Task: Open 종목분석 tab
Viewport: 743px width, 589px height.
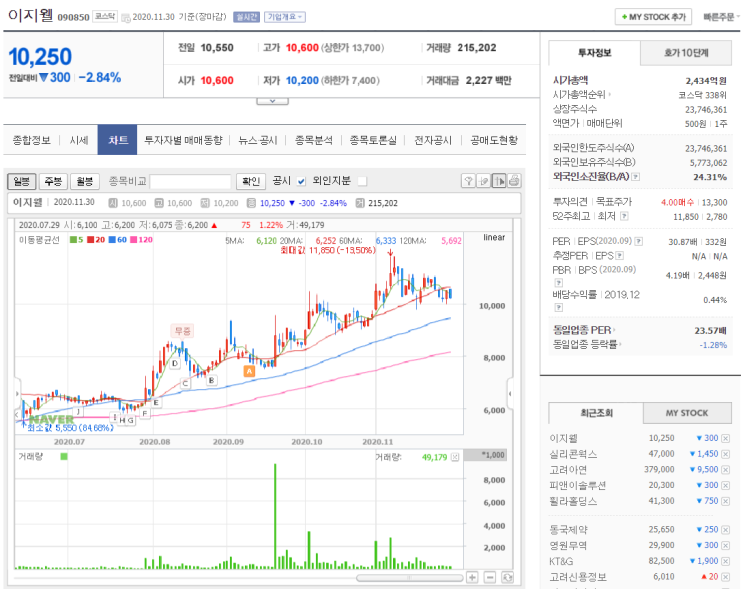Action: click(314, 140)
